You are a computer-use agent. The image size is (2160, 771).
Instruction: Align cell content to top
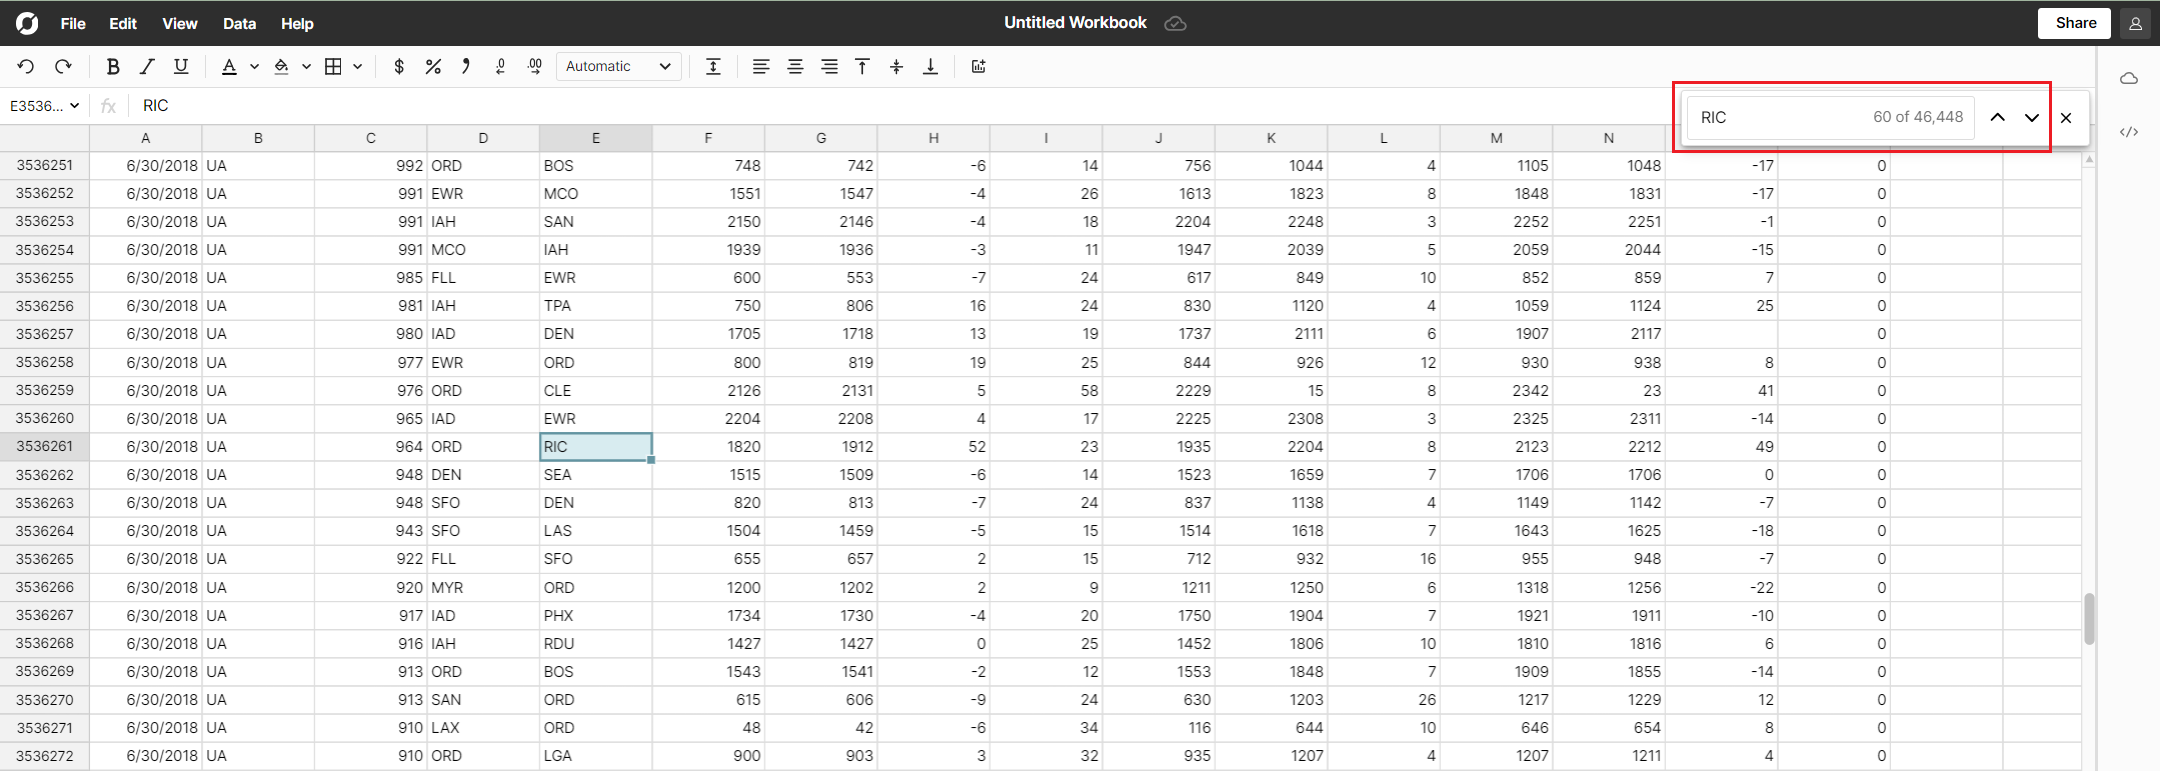(x=862, y=67)
